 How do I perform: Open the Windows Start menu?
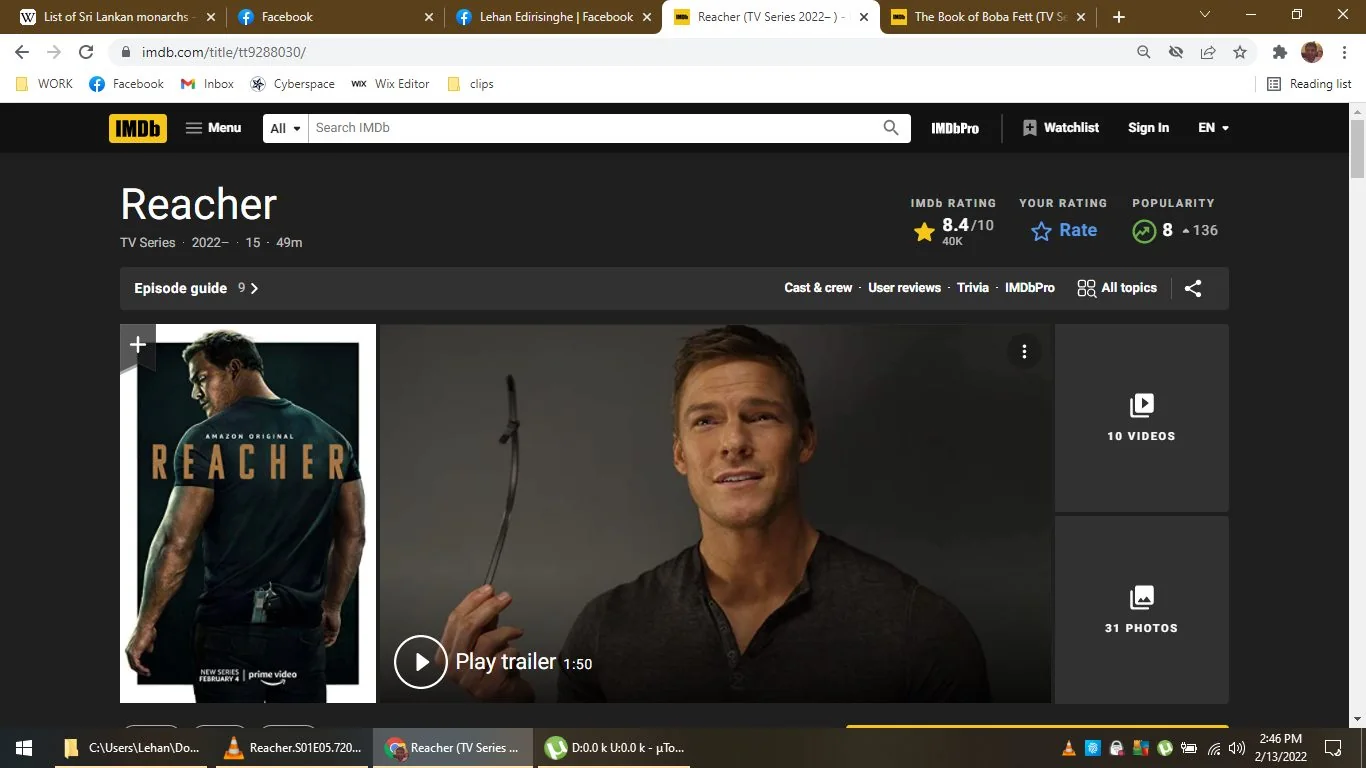tap(24, 748)
